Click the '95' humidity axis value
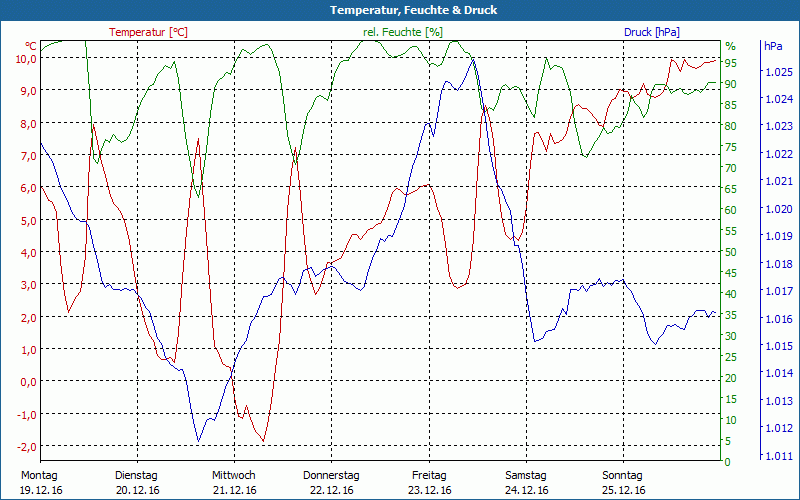800x500 pixels. [x=731, y=63]
